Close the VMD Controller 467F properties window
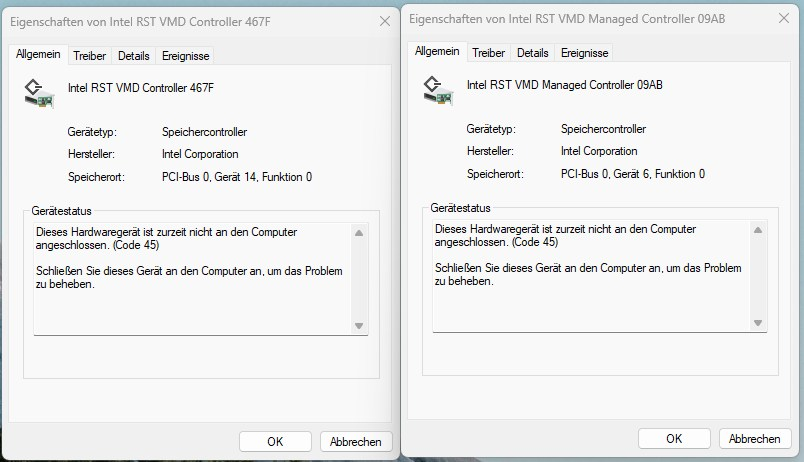This screenshot has width=804, height=462. [385, 21]
